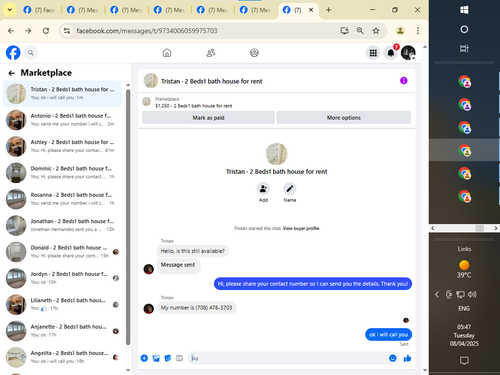
Task: Open the Facebook search icon
Action: 31,53
